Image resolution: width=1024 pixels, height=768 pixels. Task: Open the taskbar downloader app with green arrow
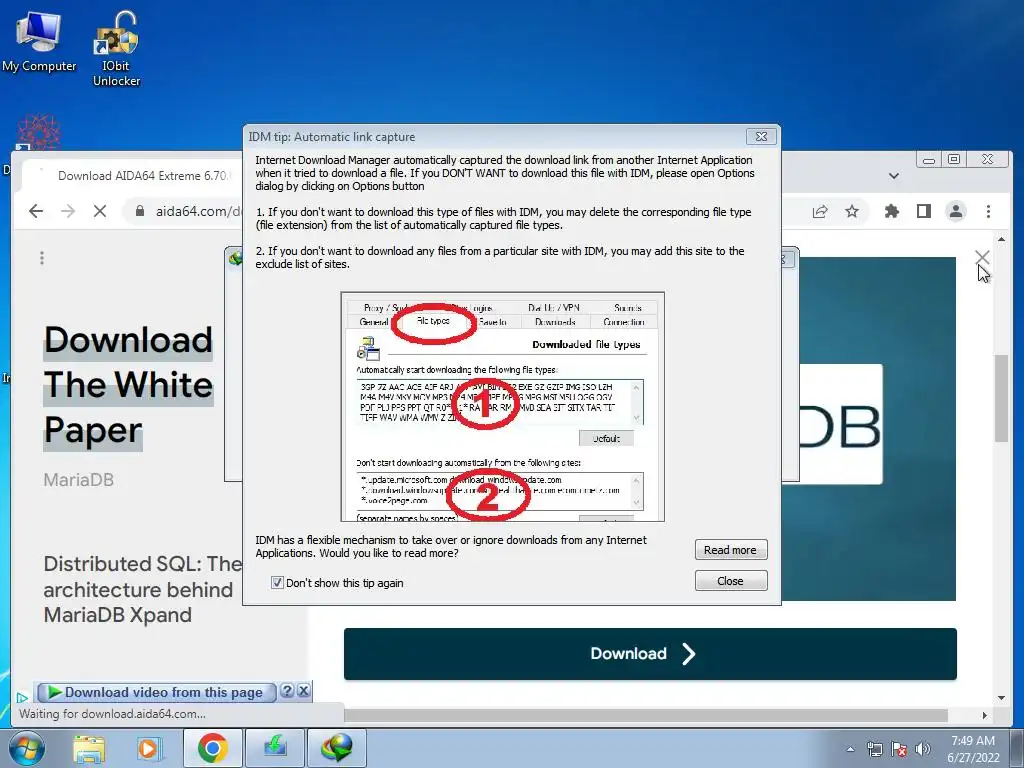275,748
